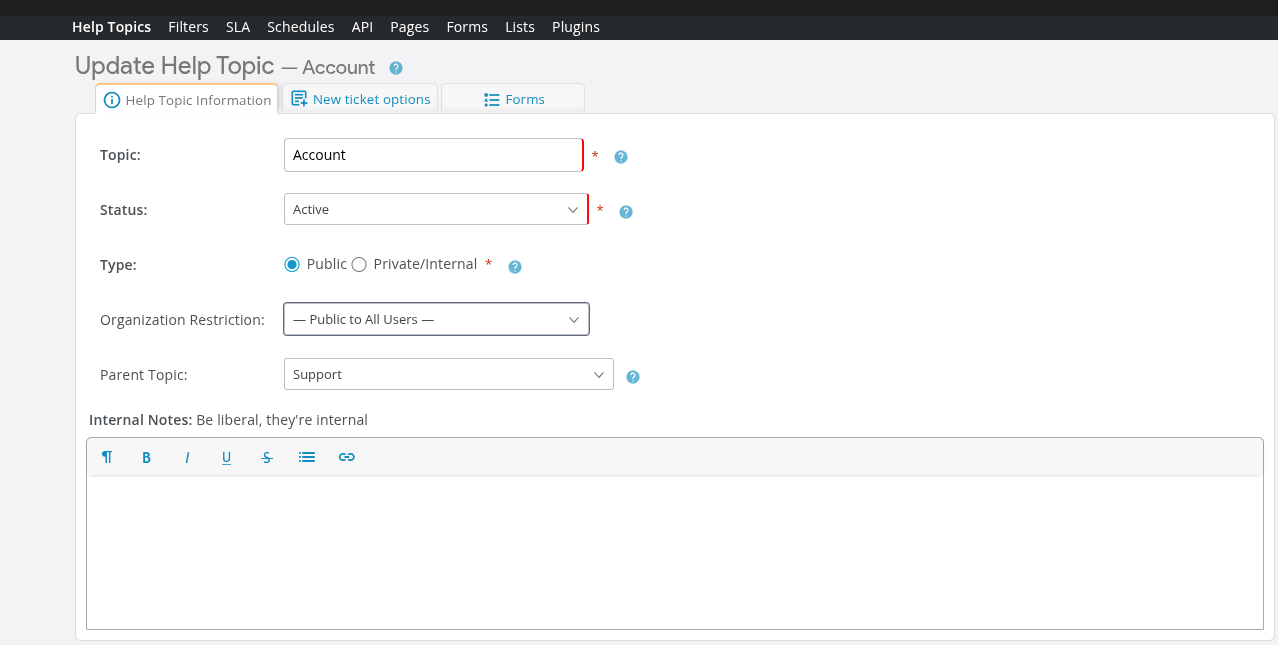Switch to New ticket options tab
The width and height of the screenshot is (1278, 645).
pos(361,99)
